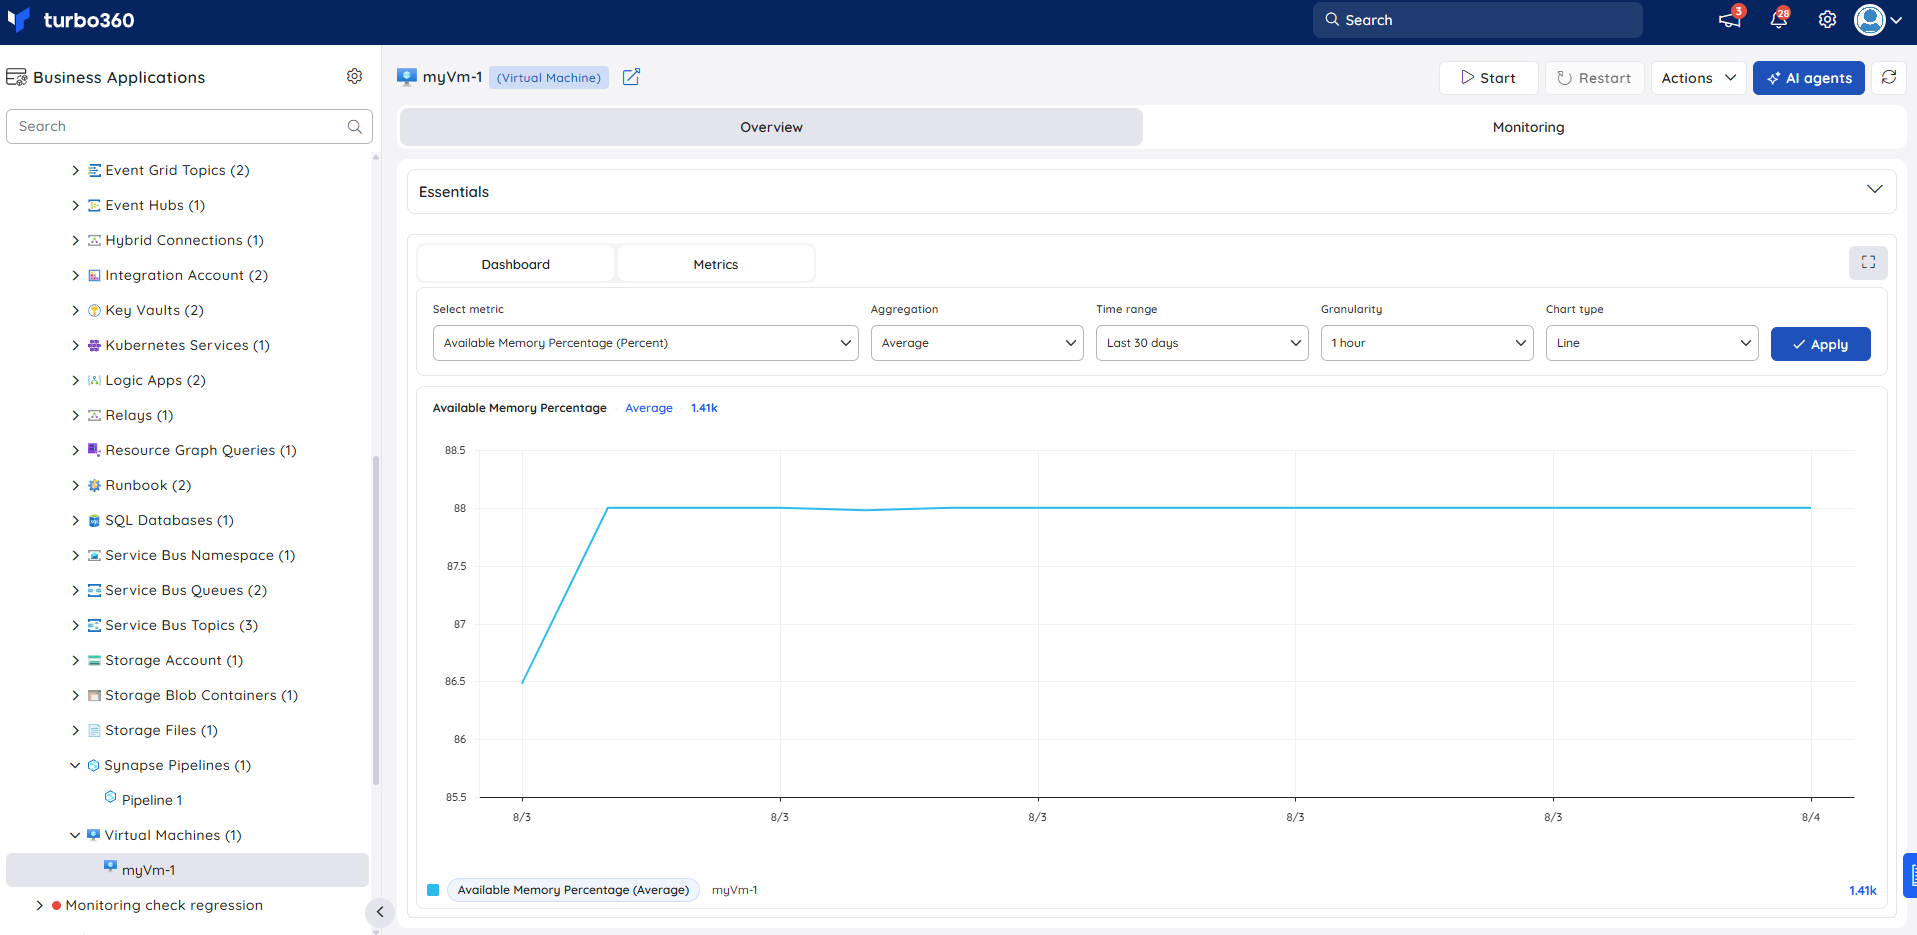Click the top bar Search field
This screenshot has width=1917, height=935.
[1477, 20]
